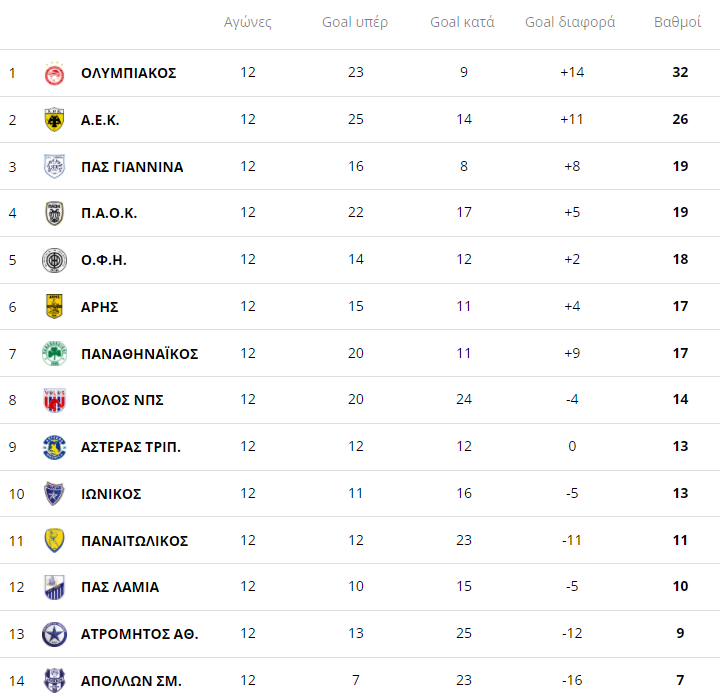Screen dimensions: 720x700
Task: Click the ΠΑΝΑΙΤΩΛΙΚΟΣ yellow crest icon
Action: click(x=54, y=540)
